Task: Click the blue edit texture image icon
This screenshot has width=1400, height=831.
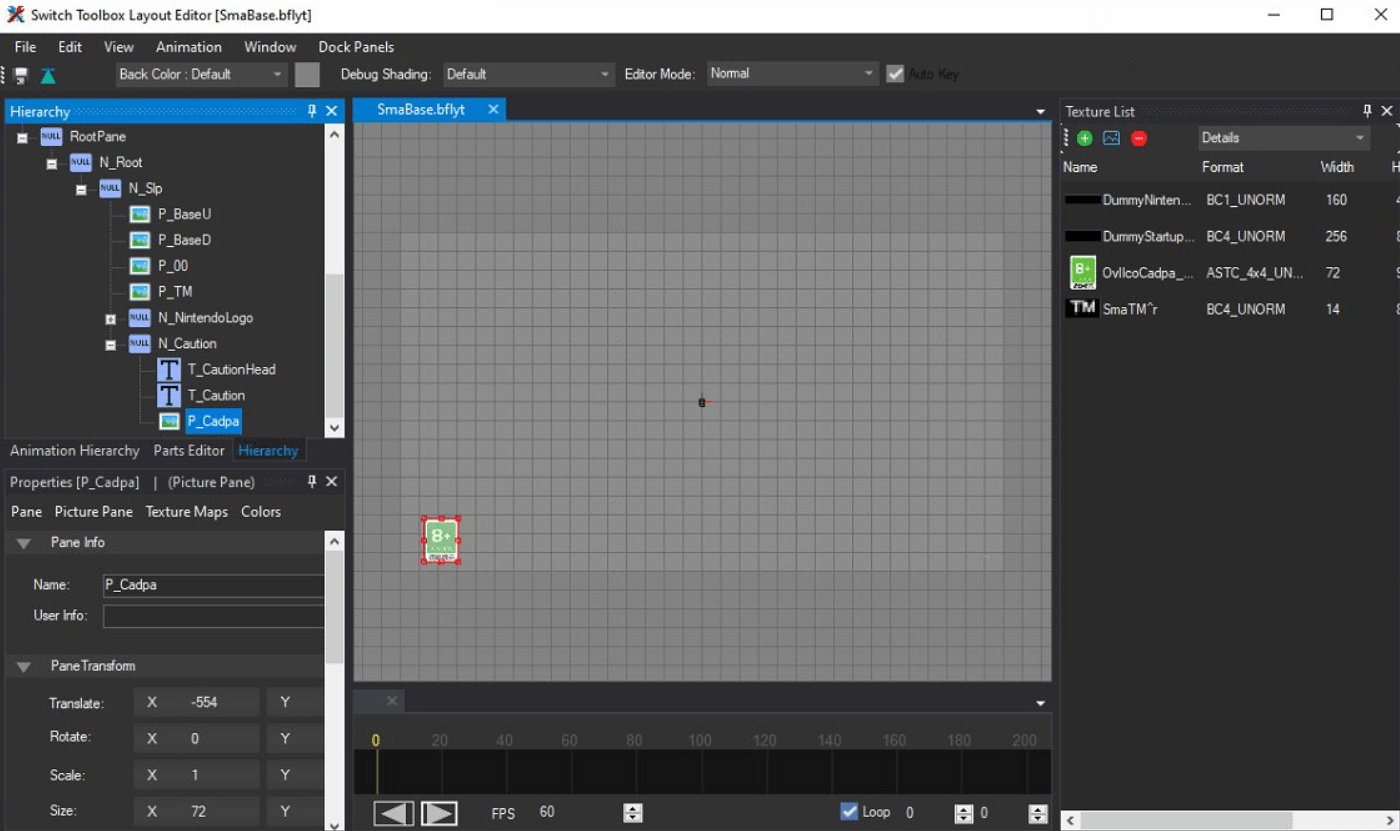Action: [x=1111, y=138]
